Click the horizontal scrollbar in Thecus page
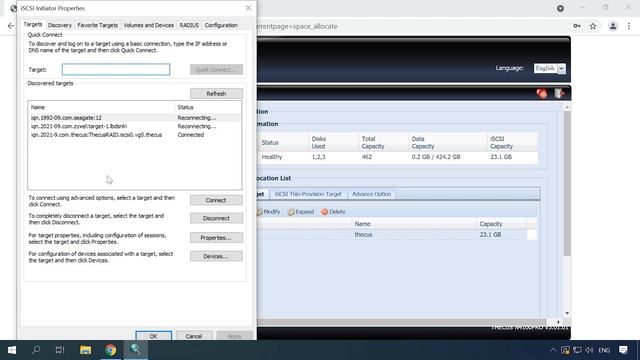 402,322
